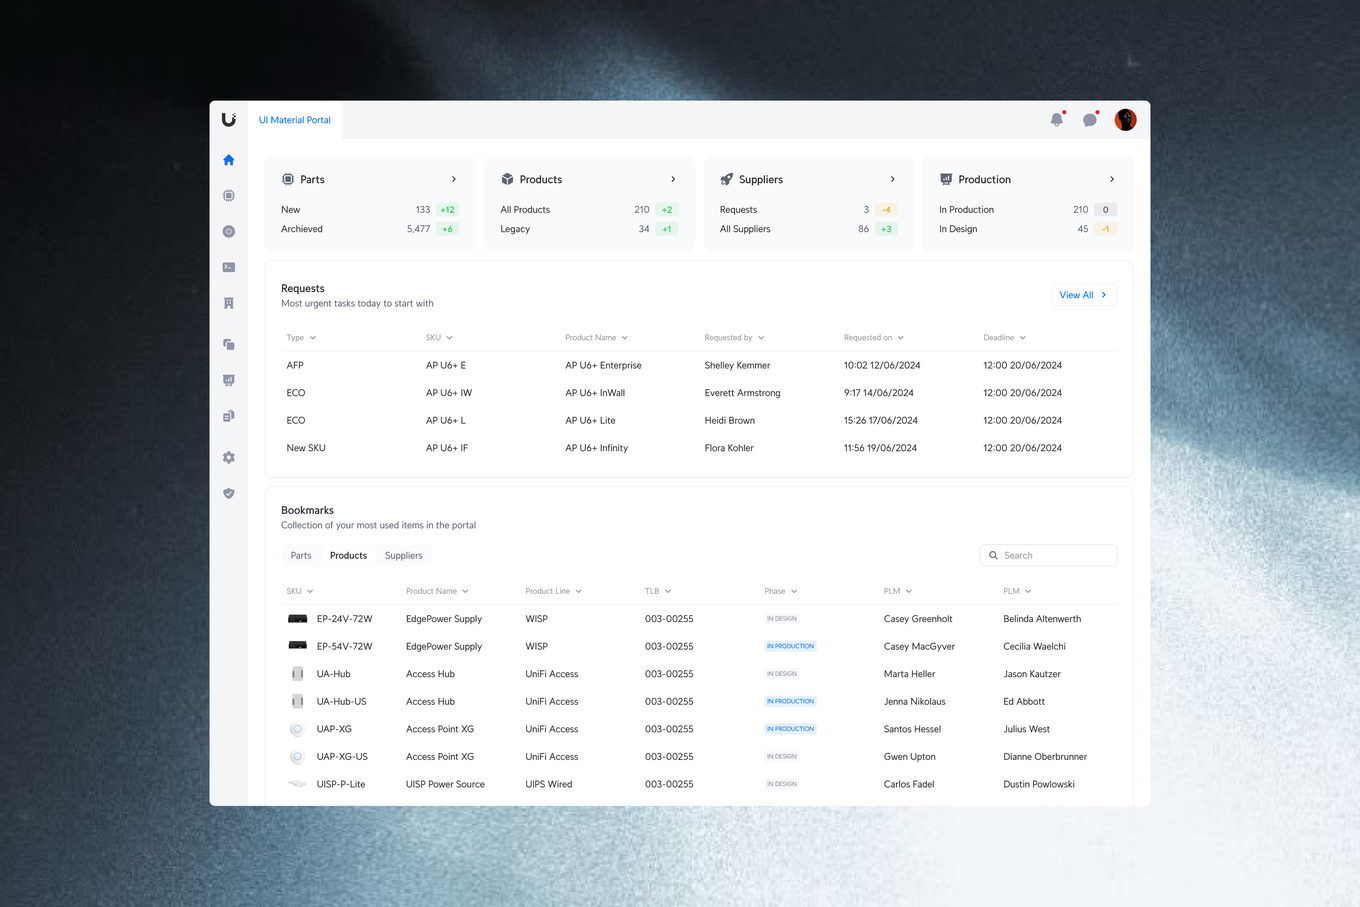Screen dimensions: 1360x907
Task: Click the shield checkmark security icon
Action: (229, 493)
